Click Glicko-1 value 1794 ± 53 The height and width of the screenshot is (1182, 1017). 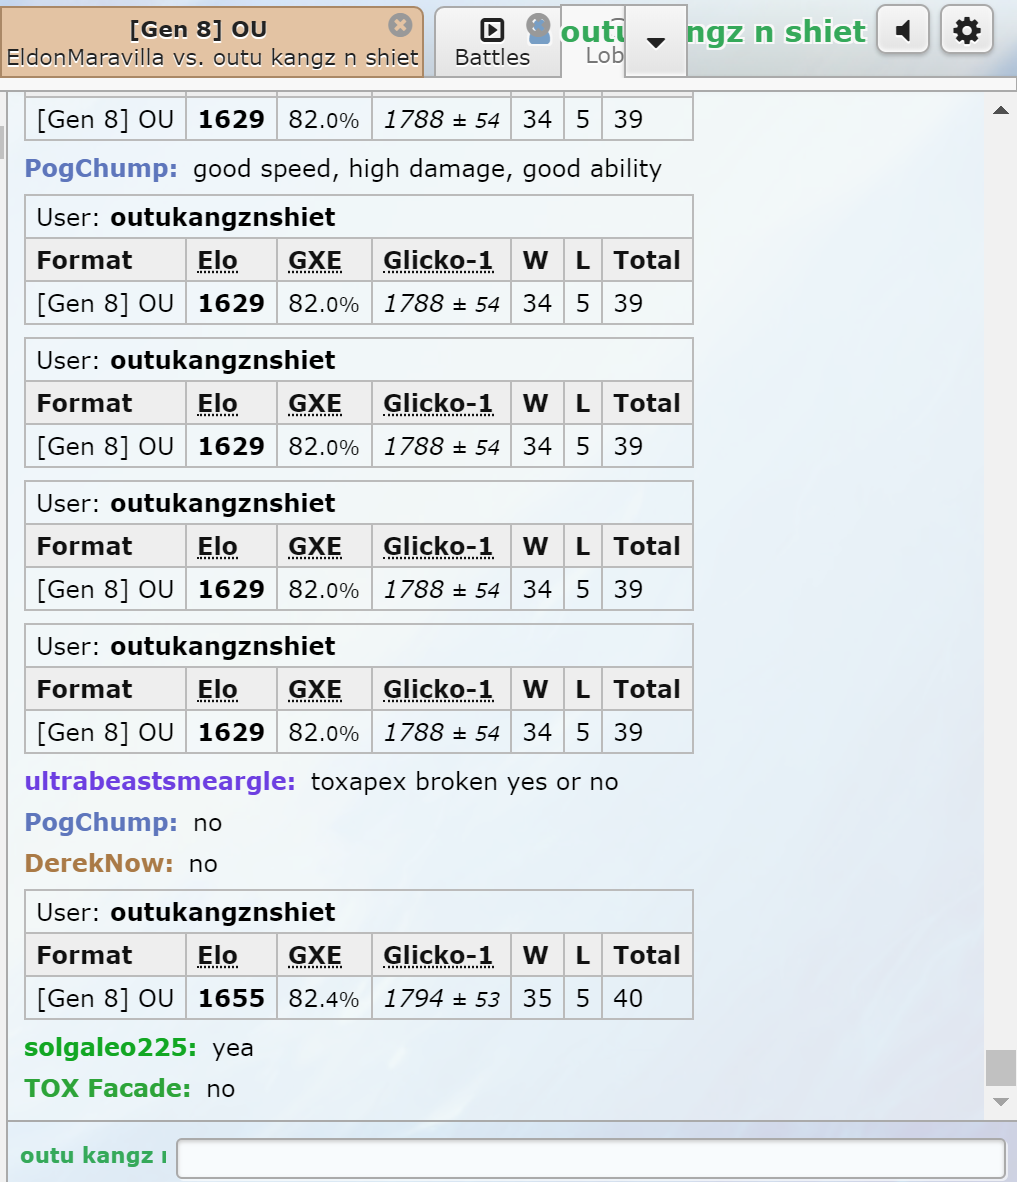pos(441,998)
